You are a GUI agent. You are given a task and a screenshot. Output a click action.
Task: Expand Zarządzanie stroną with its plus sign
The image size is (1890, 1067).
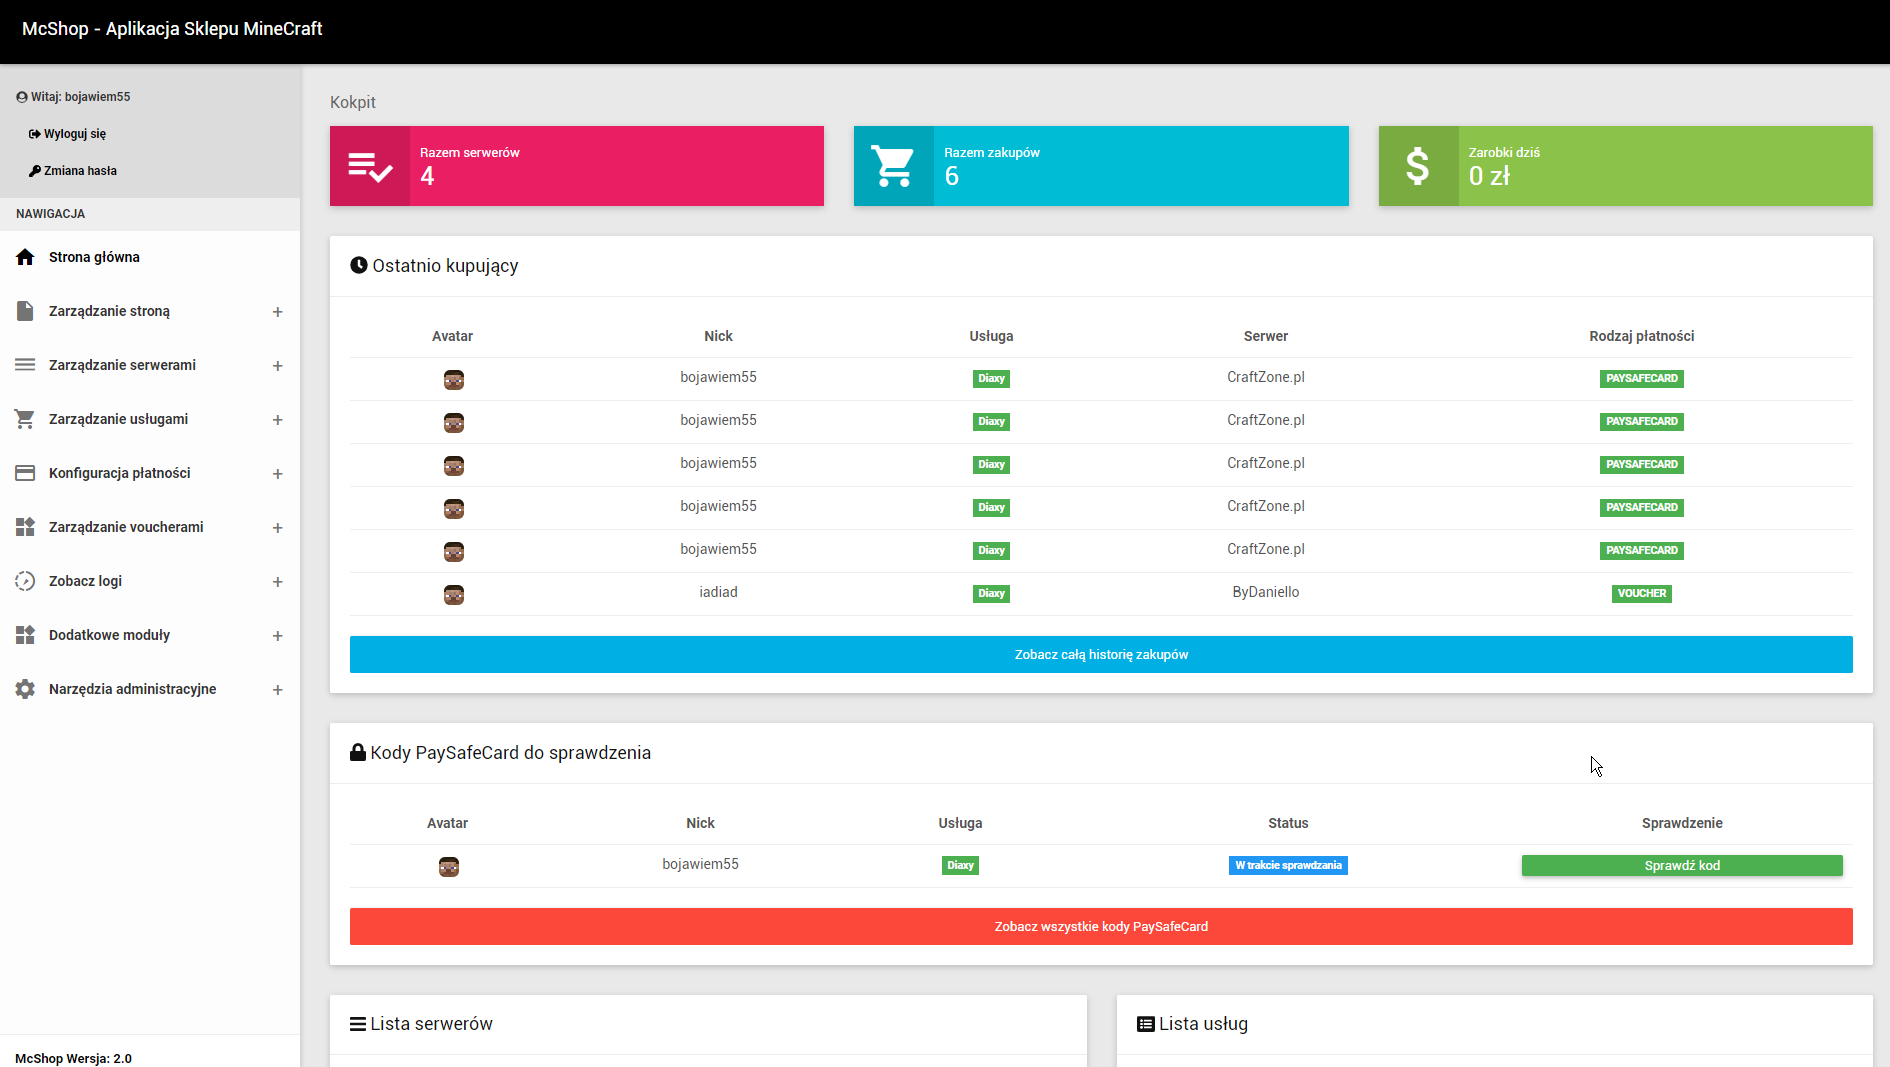277,312
